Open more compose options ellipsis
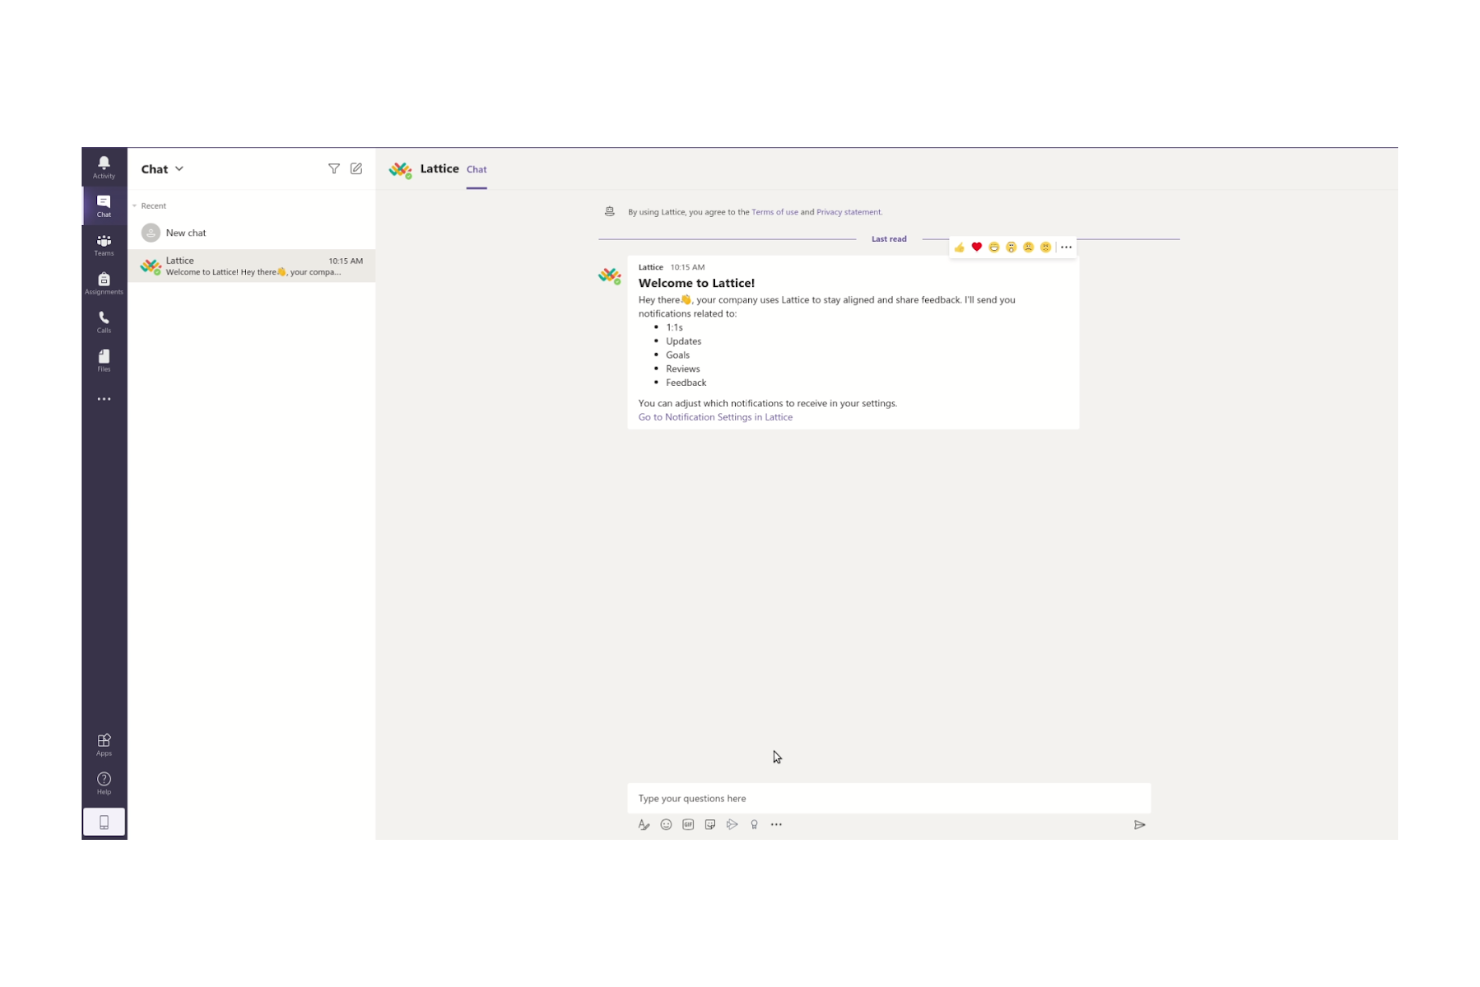Viewport: 1480px width, 987px height. [x=776, y=825]
